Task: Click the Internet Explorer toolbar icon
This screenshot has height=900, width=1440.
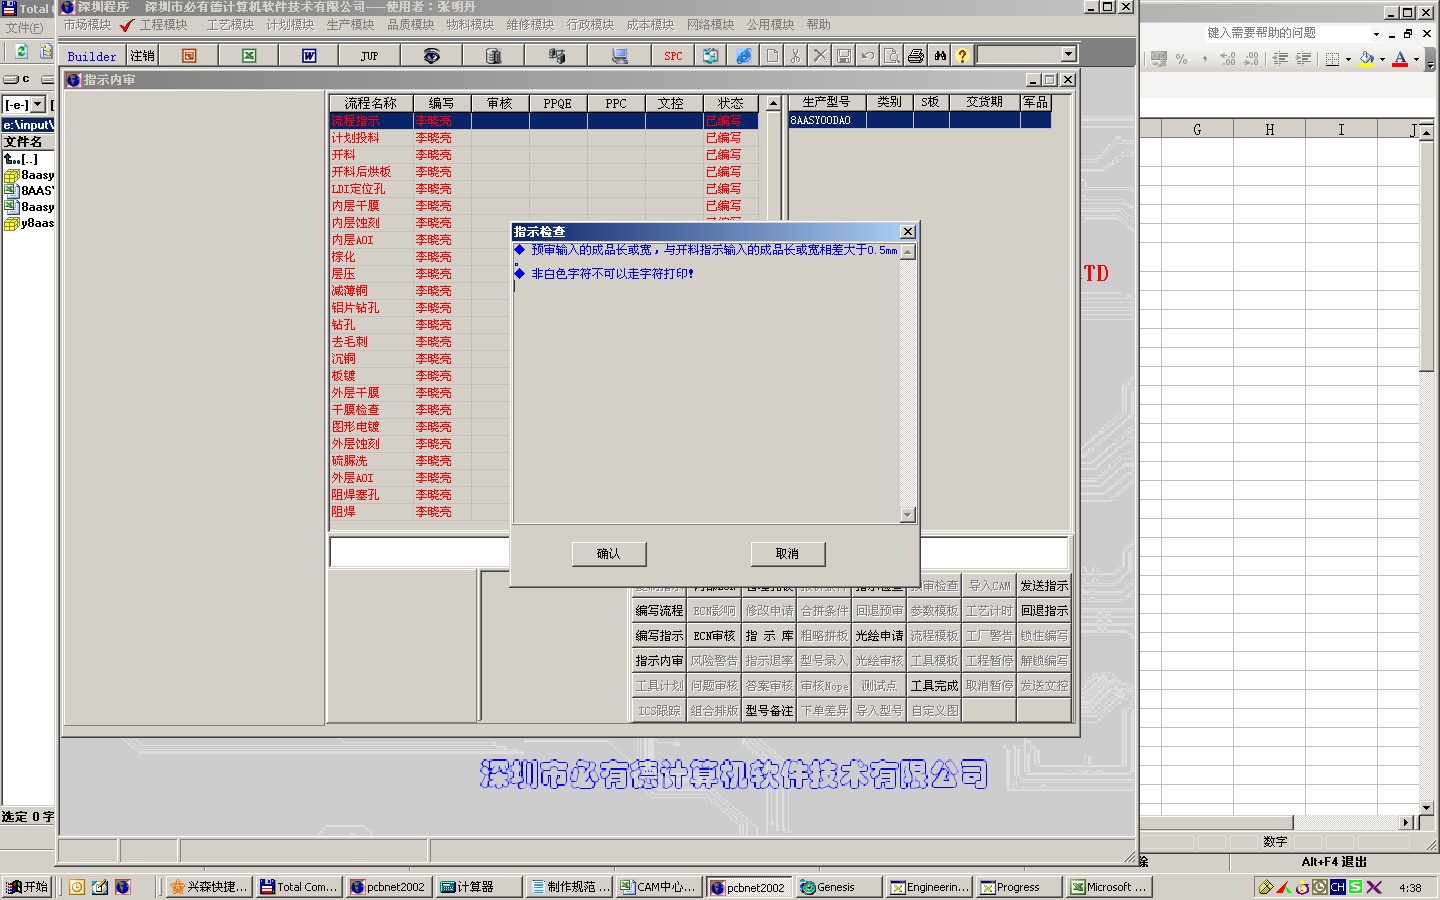Action: pos(743,56)
